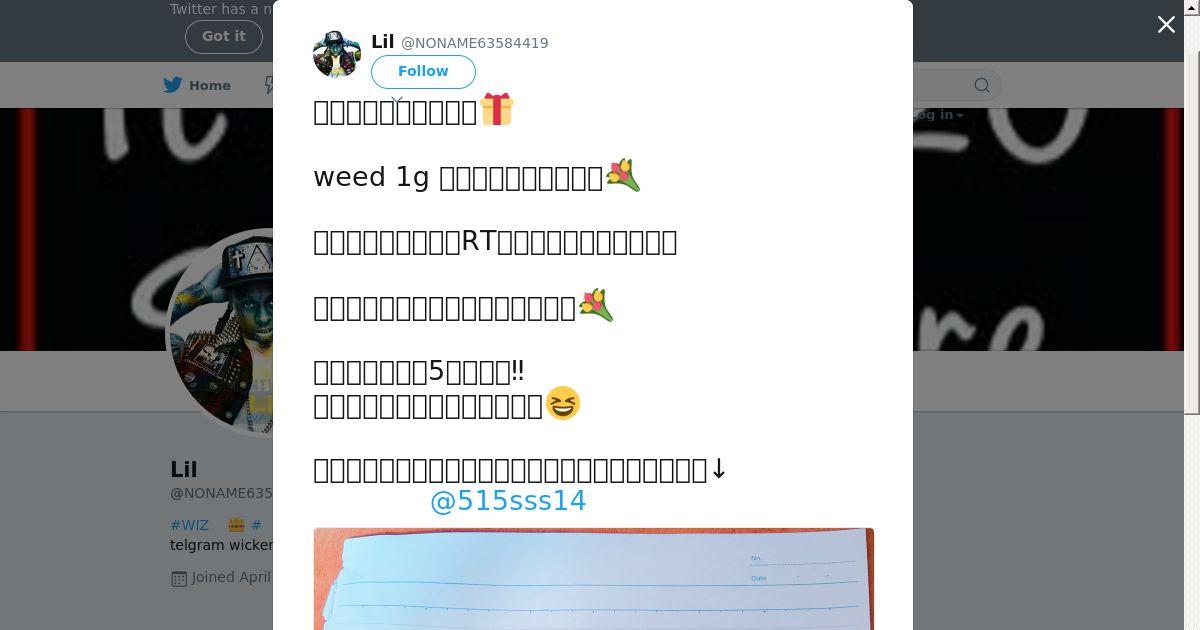This screenshot has height=630, width=1200.
Task: Click the search magnifier icon
Action: click(x=982, y=85)
